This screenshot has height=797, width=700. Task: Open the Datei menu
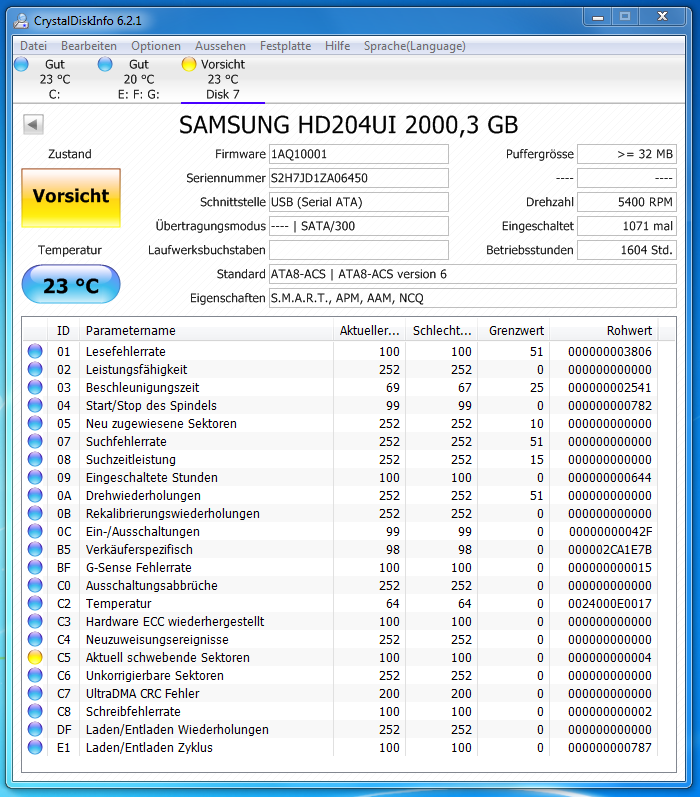coord(34,46)
